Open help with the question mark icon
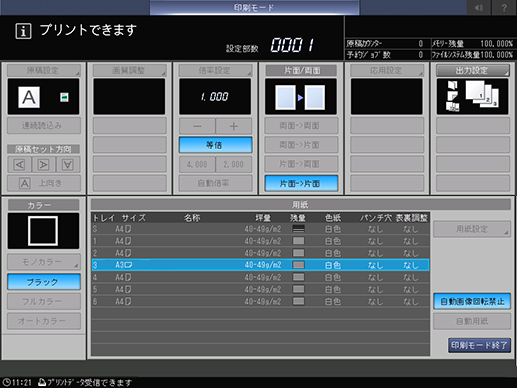This screenshot has height=388, width=517. [x=504, y=7]
